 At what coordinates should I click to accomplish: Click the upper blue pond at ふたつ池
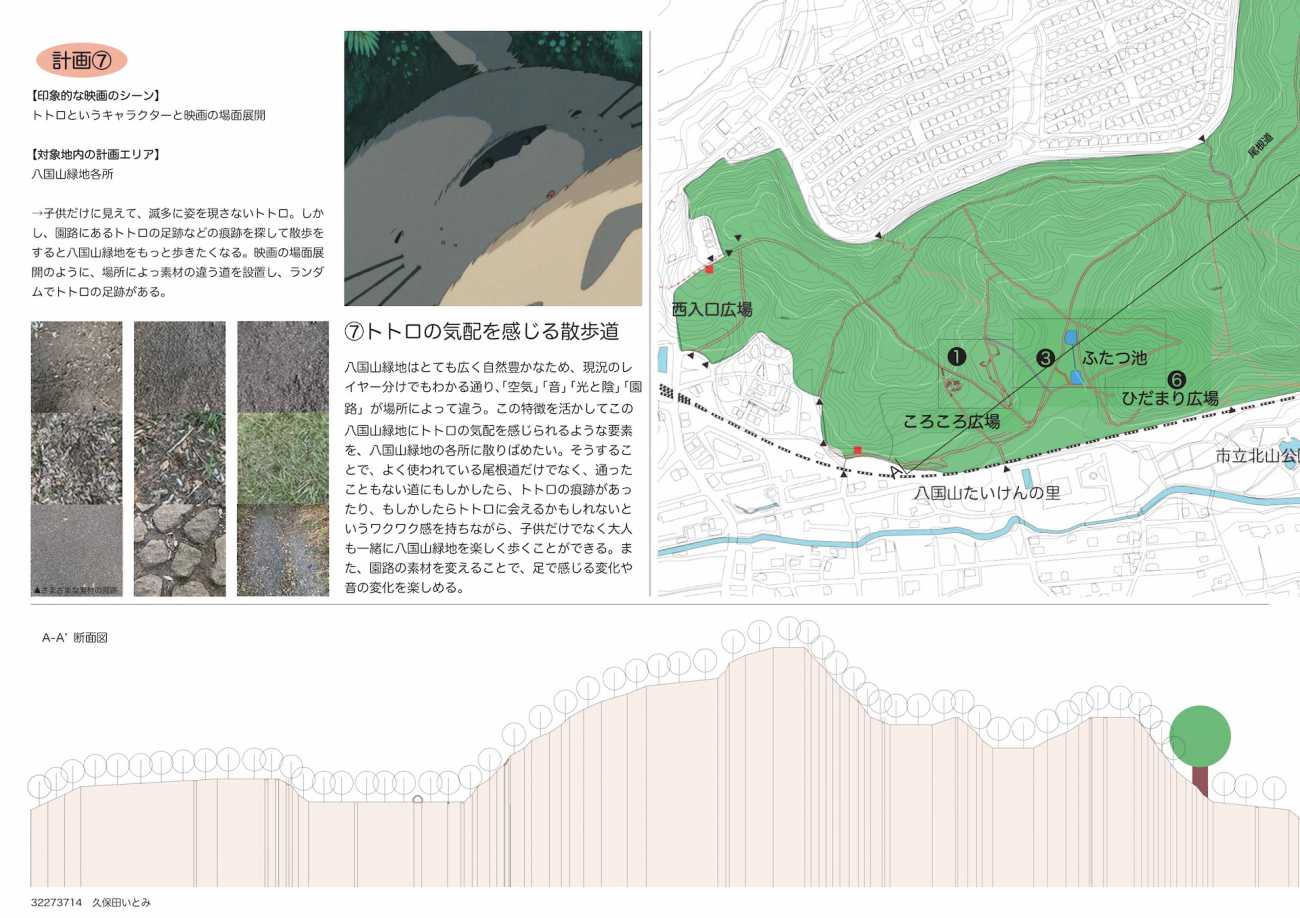(x=1070, y=338)
